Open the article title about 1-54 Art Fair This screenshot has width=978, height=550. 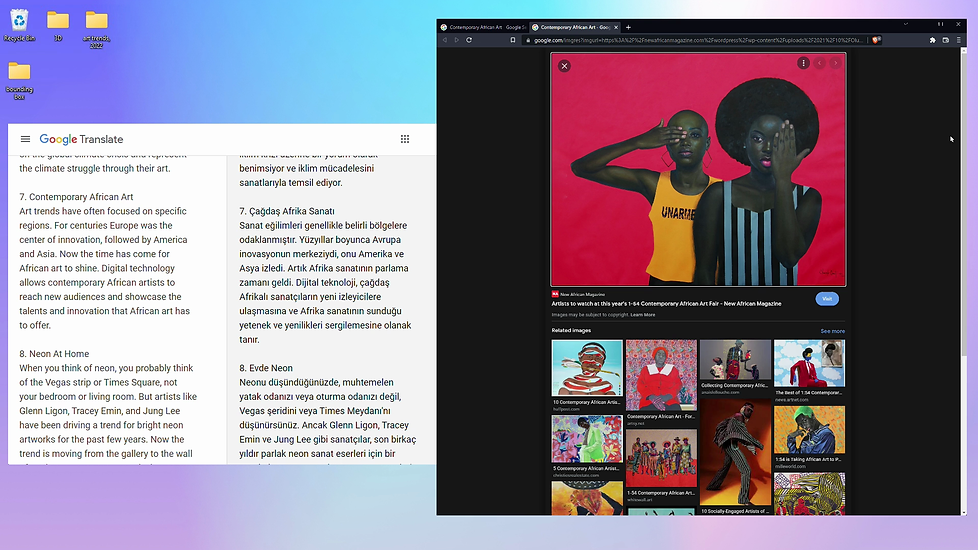(x=666, y=304)
